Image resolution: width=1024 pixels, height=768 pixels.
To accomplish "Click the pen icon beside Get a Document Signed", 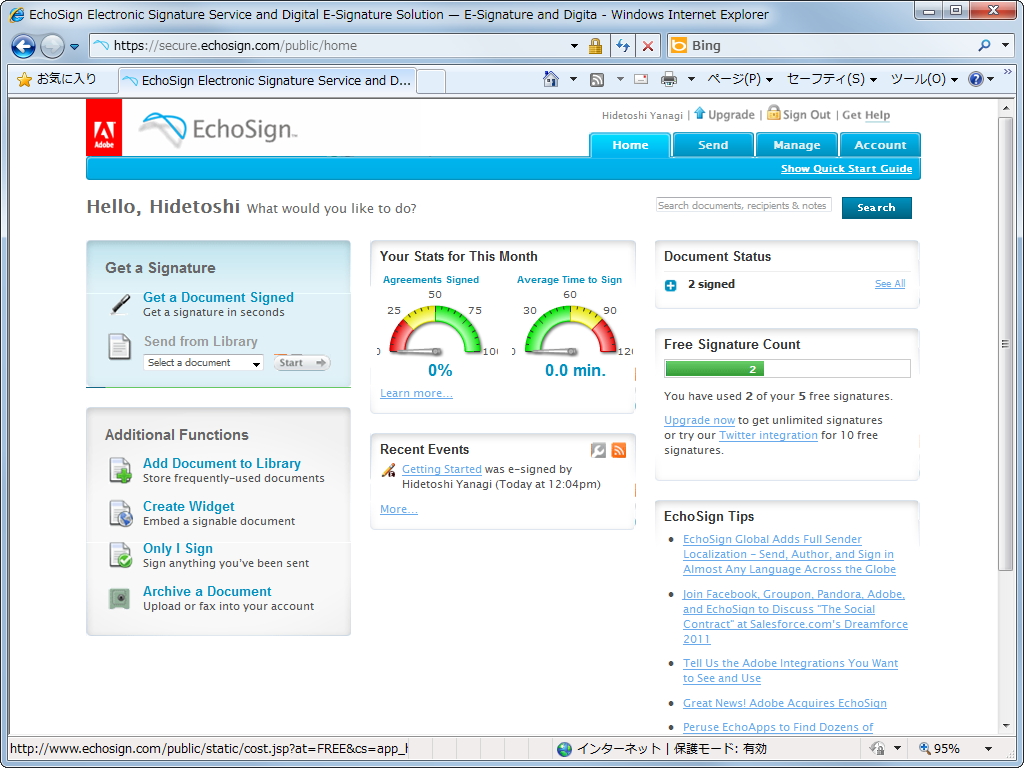I will click(x=120, y=304).
